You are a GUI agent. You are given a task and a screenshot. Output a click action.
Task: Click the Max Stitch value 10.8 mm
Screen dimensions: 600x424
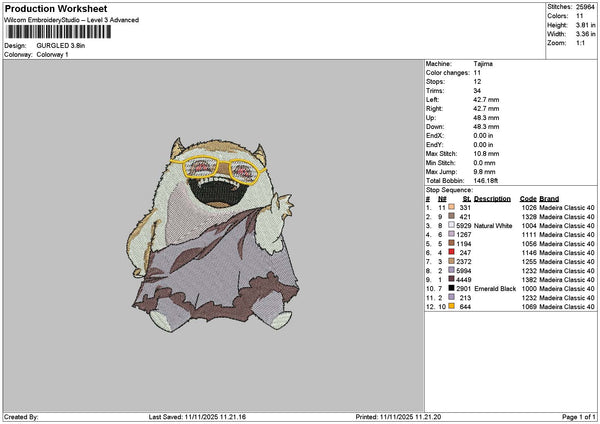coord(486,153)
